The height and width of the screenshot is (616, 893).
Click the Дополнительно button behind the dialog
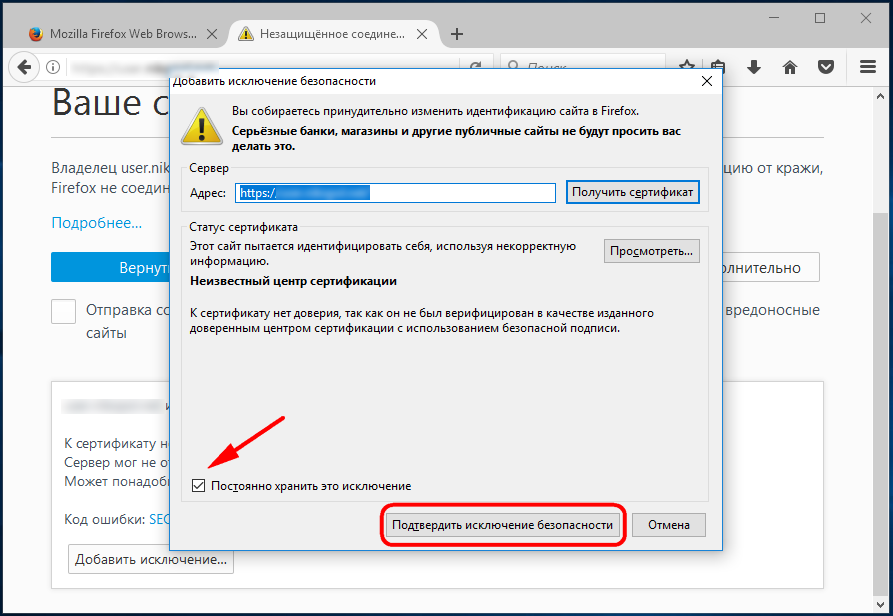771,267
